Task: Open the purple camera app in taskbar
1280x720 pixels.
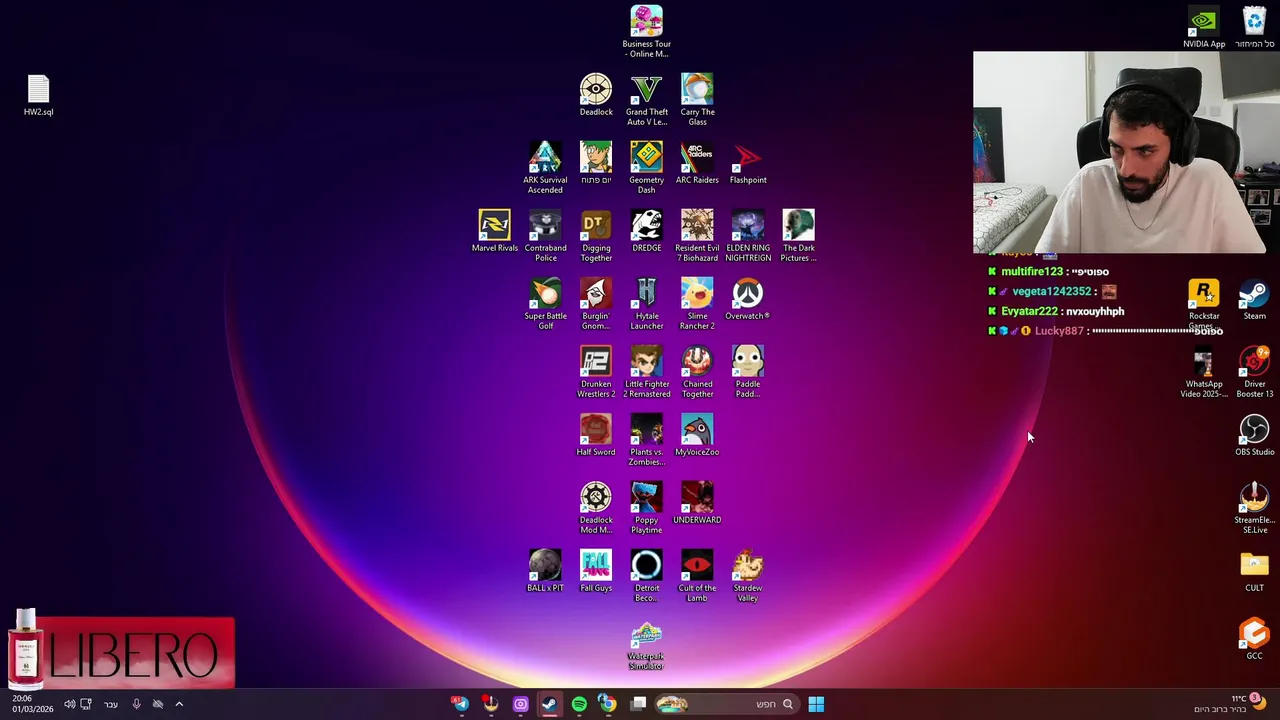Action: (520, 704)
